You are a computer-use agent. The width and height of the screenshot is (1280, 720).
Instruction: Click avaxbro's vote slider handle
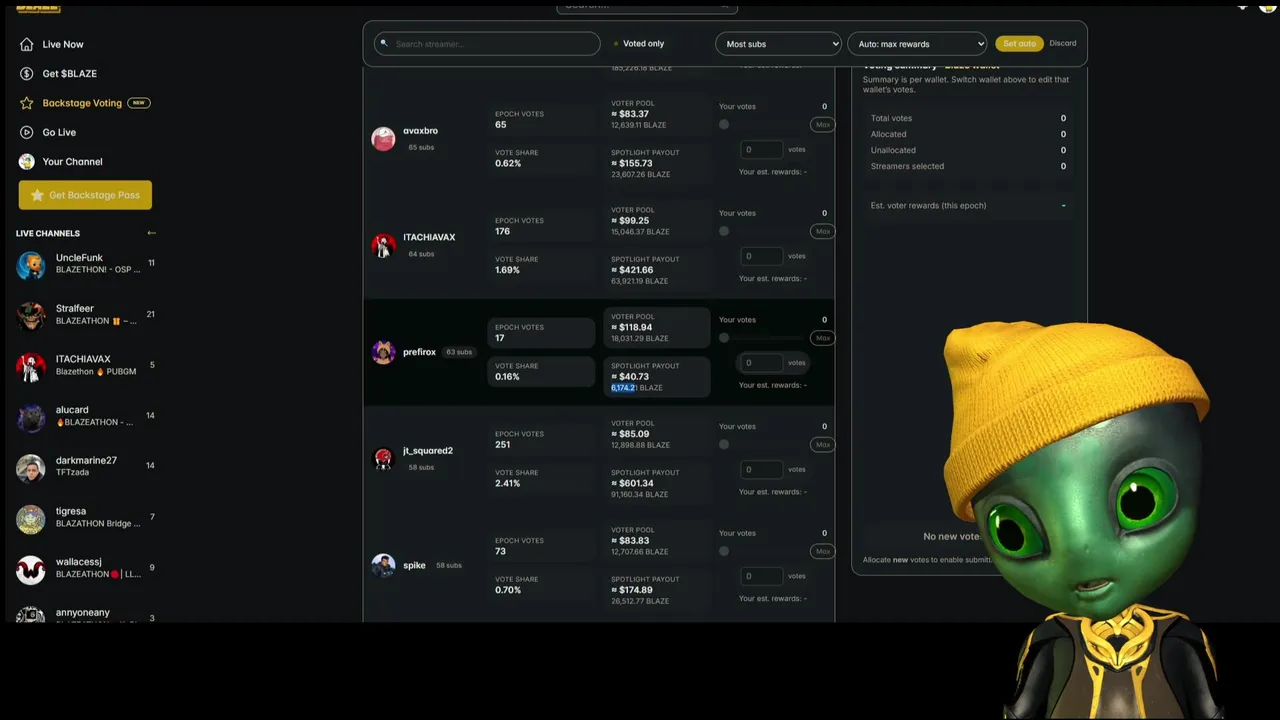click(724, 125)
